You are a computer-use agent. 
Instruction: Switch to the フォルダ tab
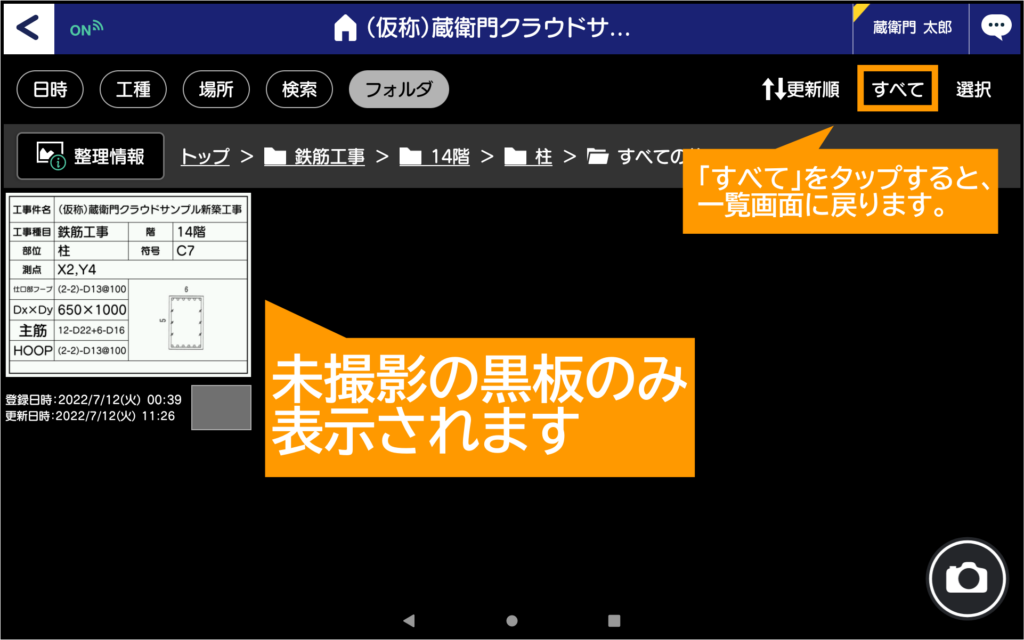(x=398, y=89)
